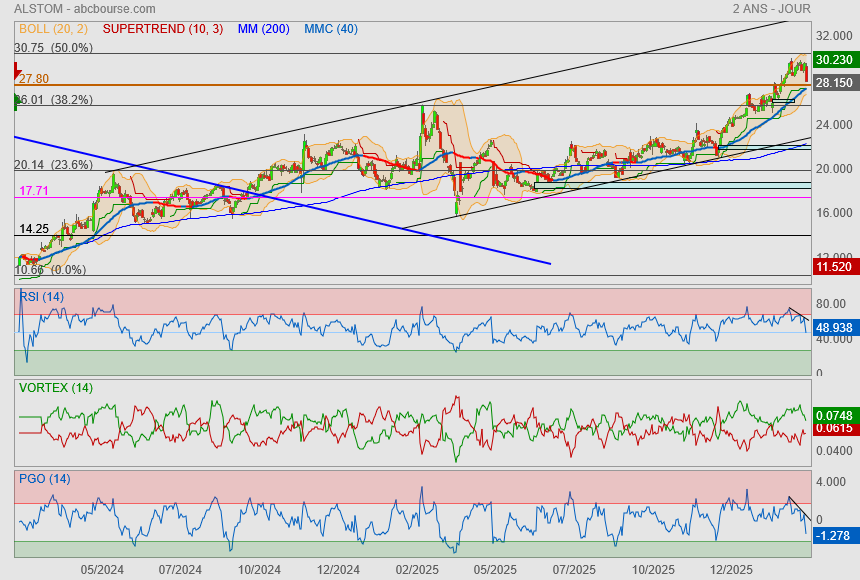860x580 pixels.
Task: Click the 02/2025 date on time axis
Action: coord(418,570)
